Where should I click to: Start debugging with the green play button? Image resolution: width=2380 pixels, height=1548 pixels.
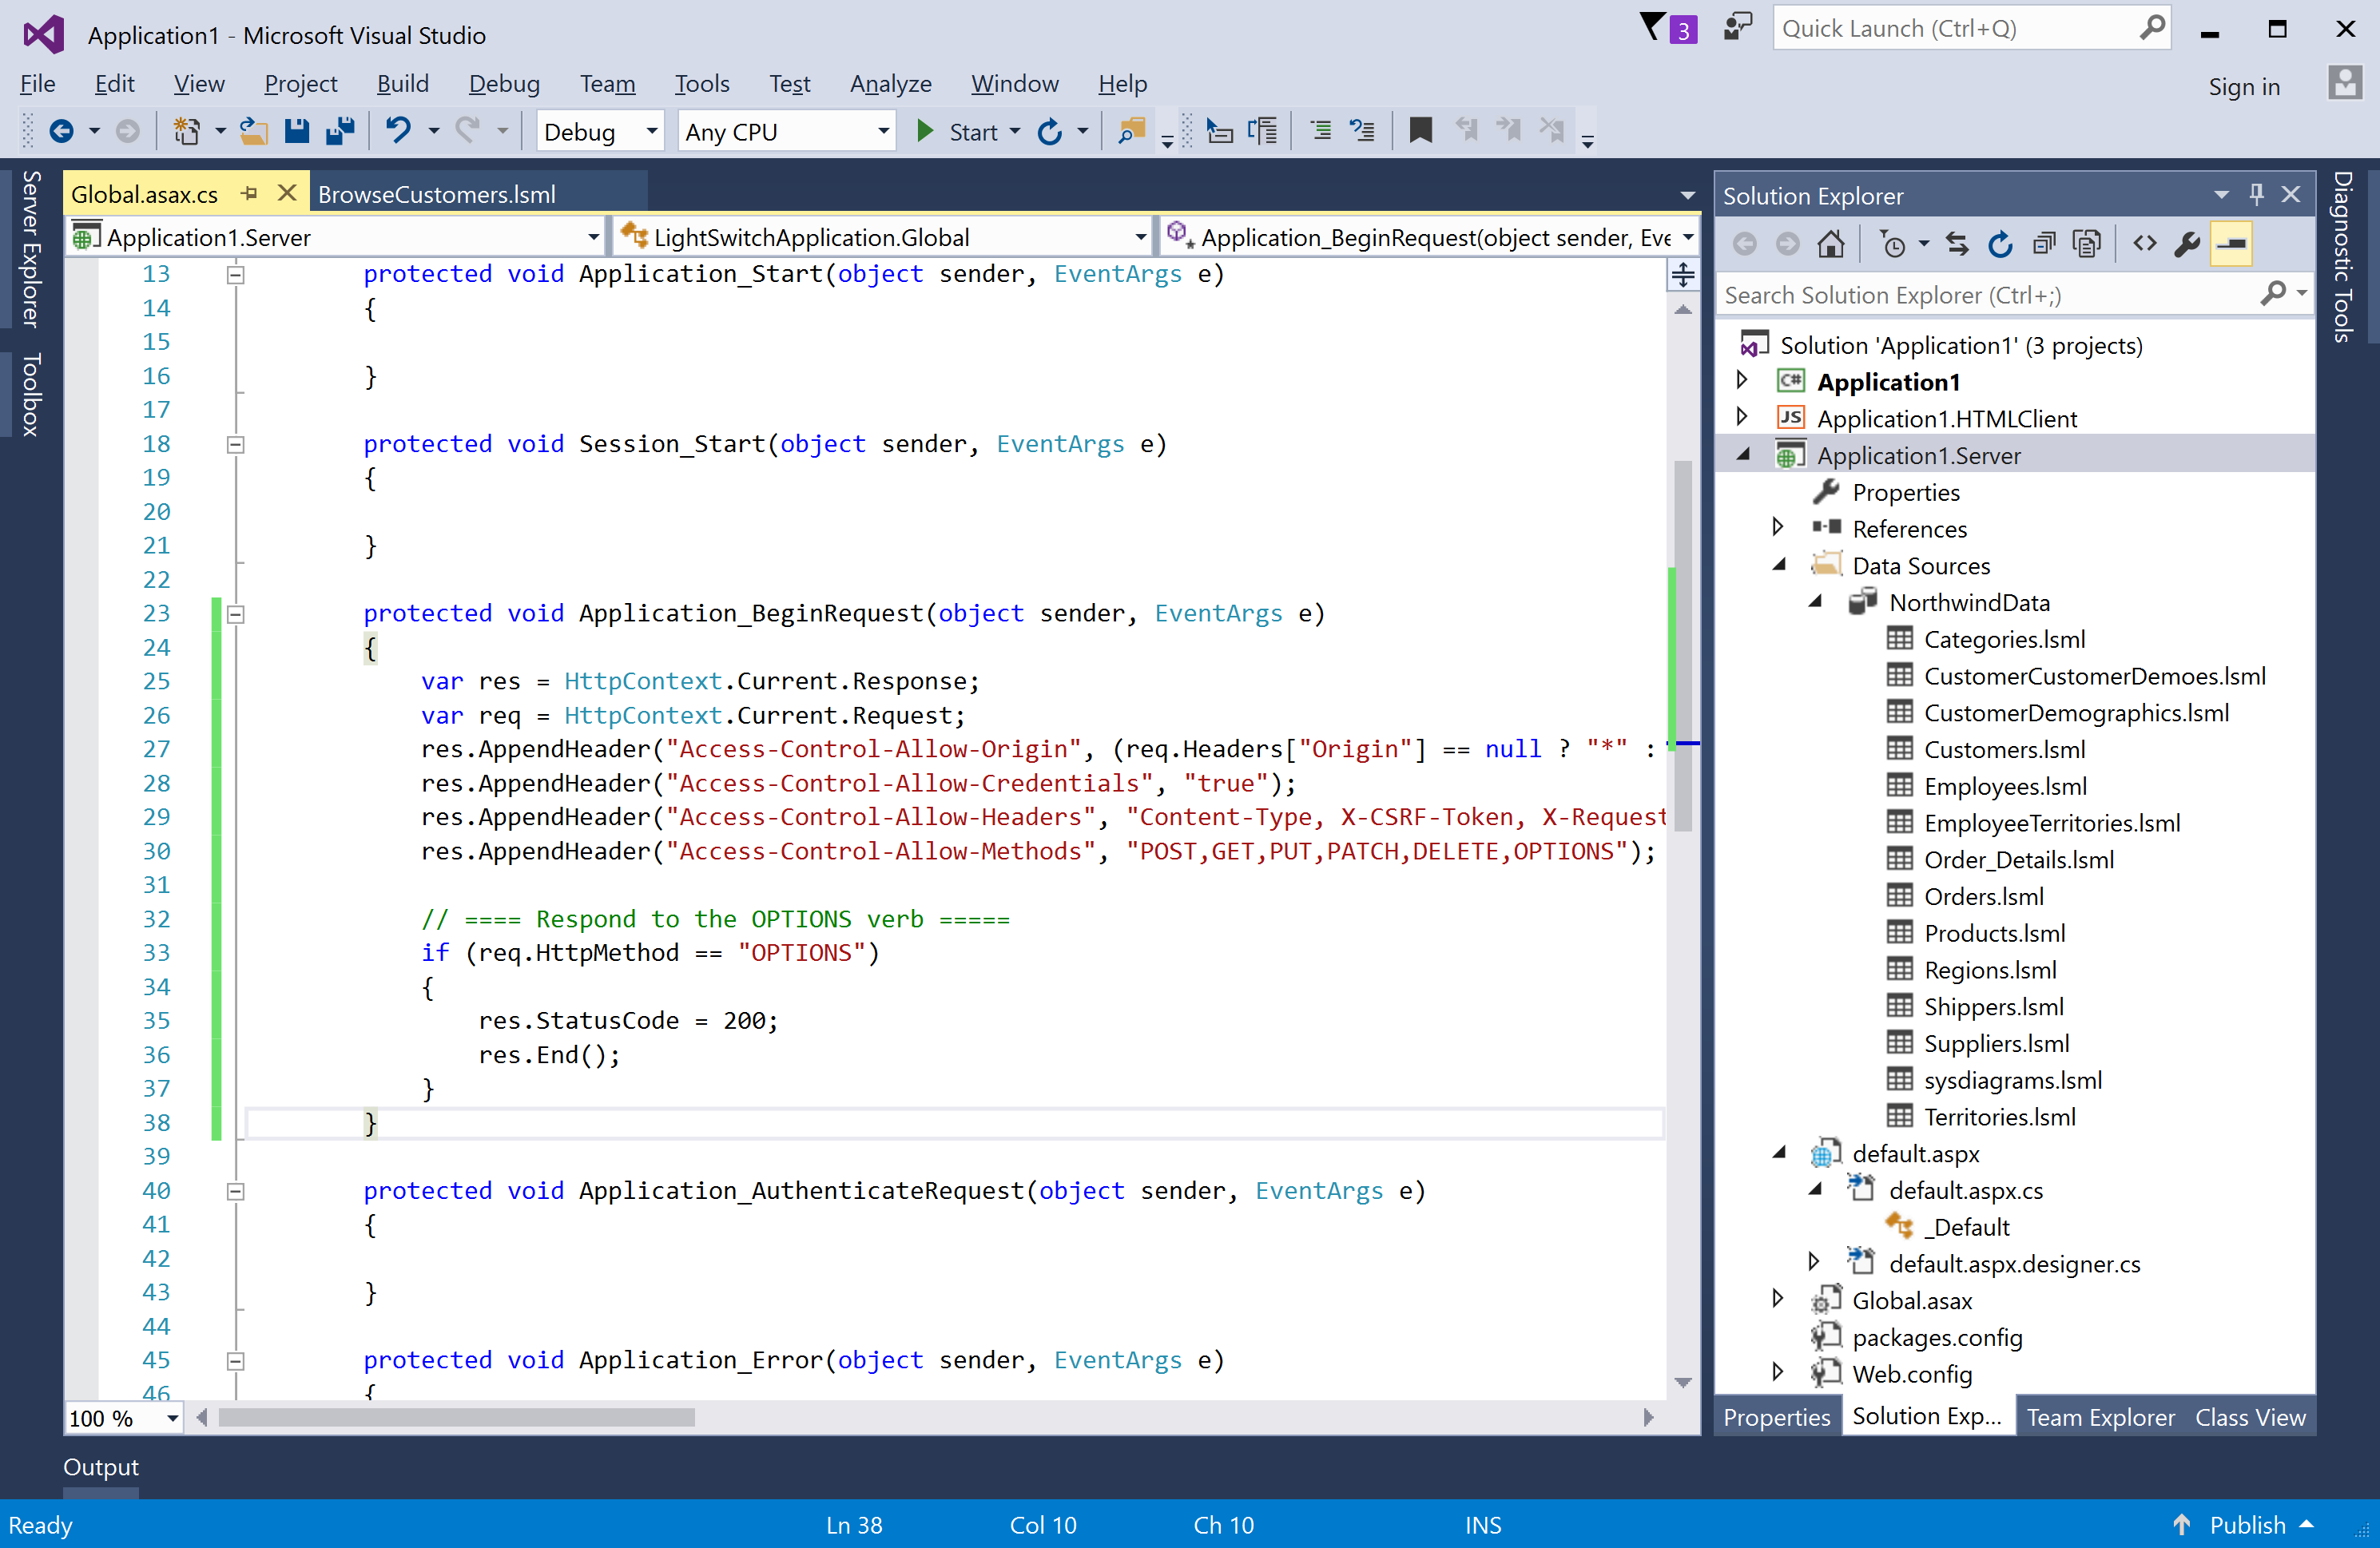click(x=925, y=131)
